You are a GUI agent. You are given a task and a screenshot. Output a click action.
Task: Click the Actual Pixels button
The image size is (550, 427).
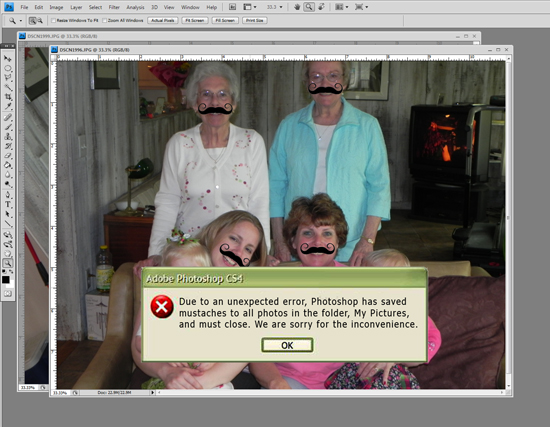163,21
